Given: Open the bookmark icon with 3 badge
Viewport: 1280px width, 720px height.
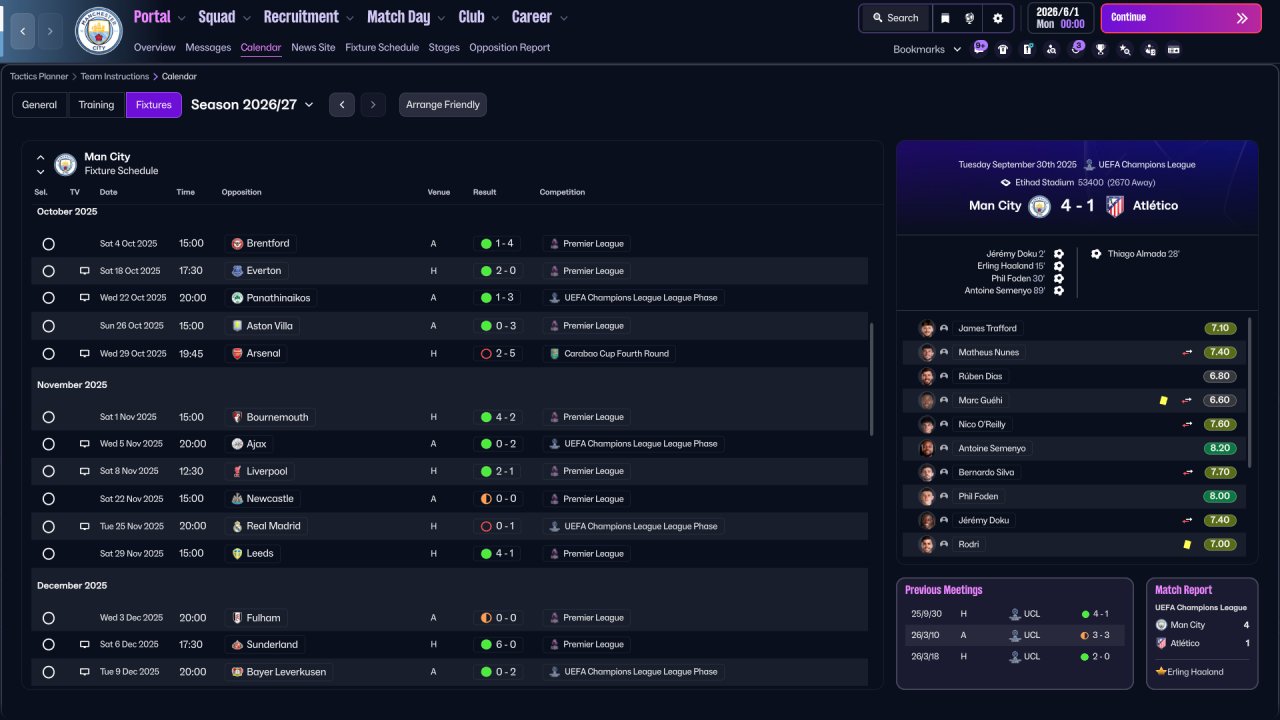Looking at the screenshot, I should [x=1076, y=49].
